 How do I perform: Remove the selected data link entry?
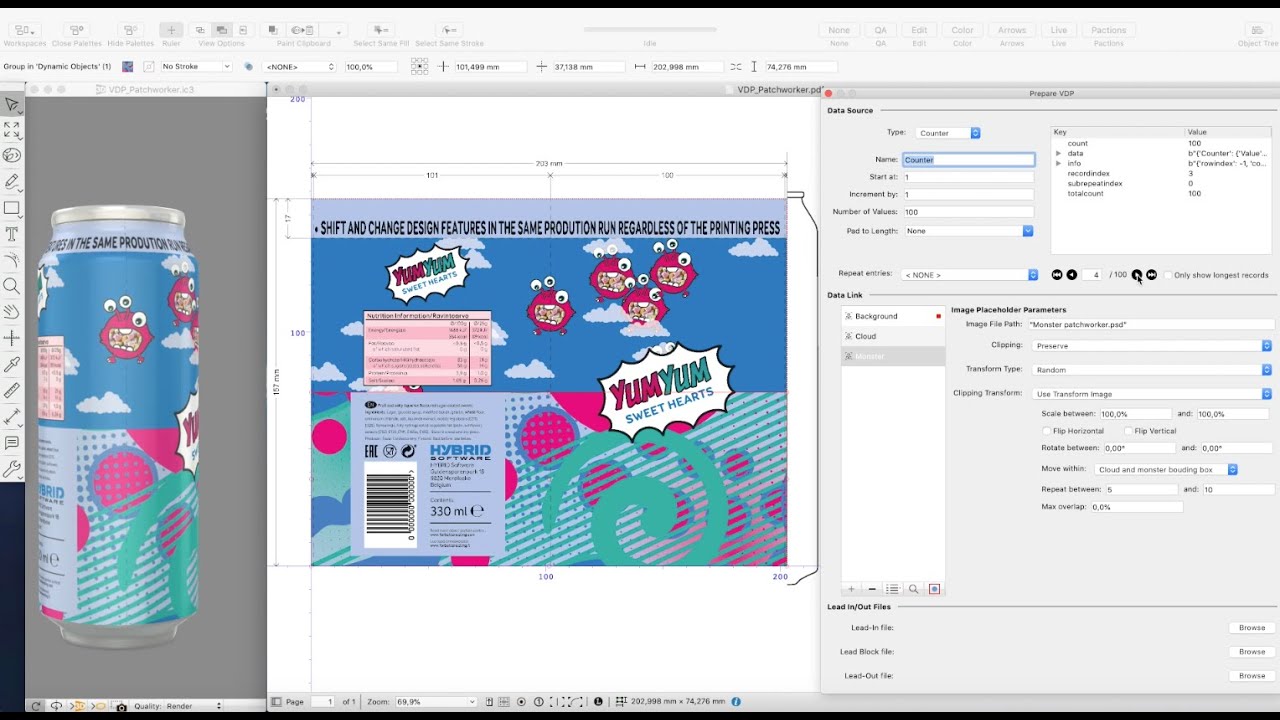tap(872, 589)
